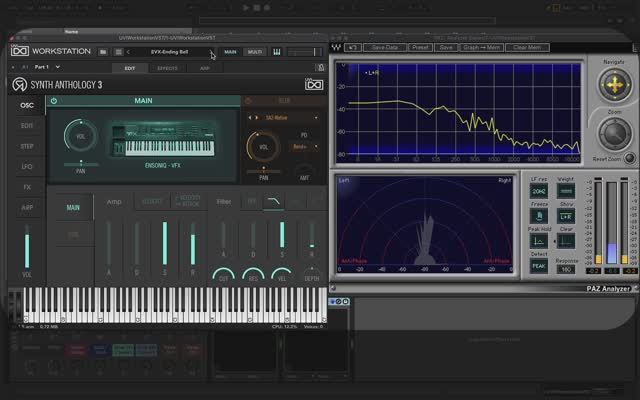
Task: Click the Waves logo in the PAZ Analyzer toolbar
Action: coord(336,47)
